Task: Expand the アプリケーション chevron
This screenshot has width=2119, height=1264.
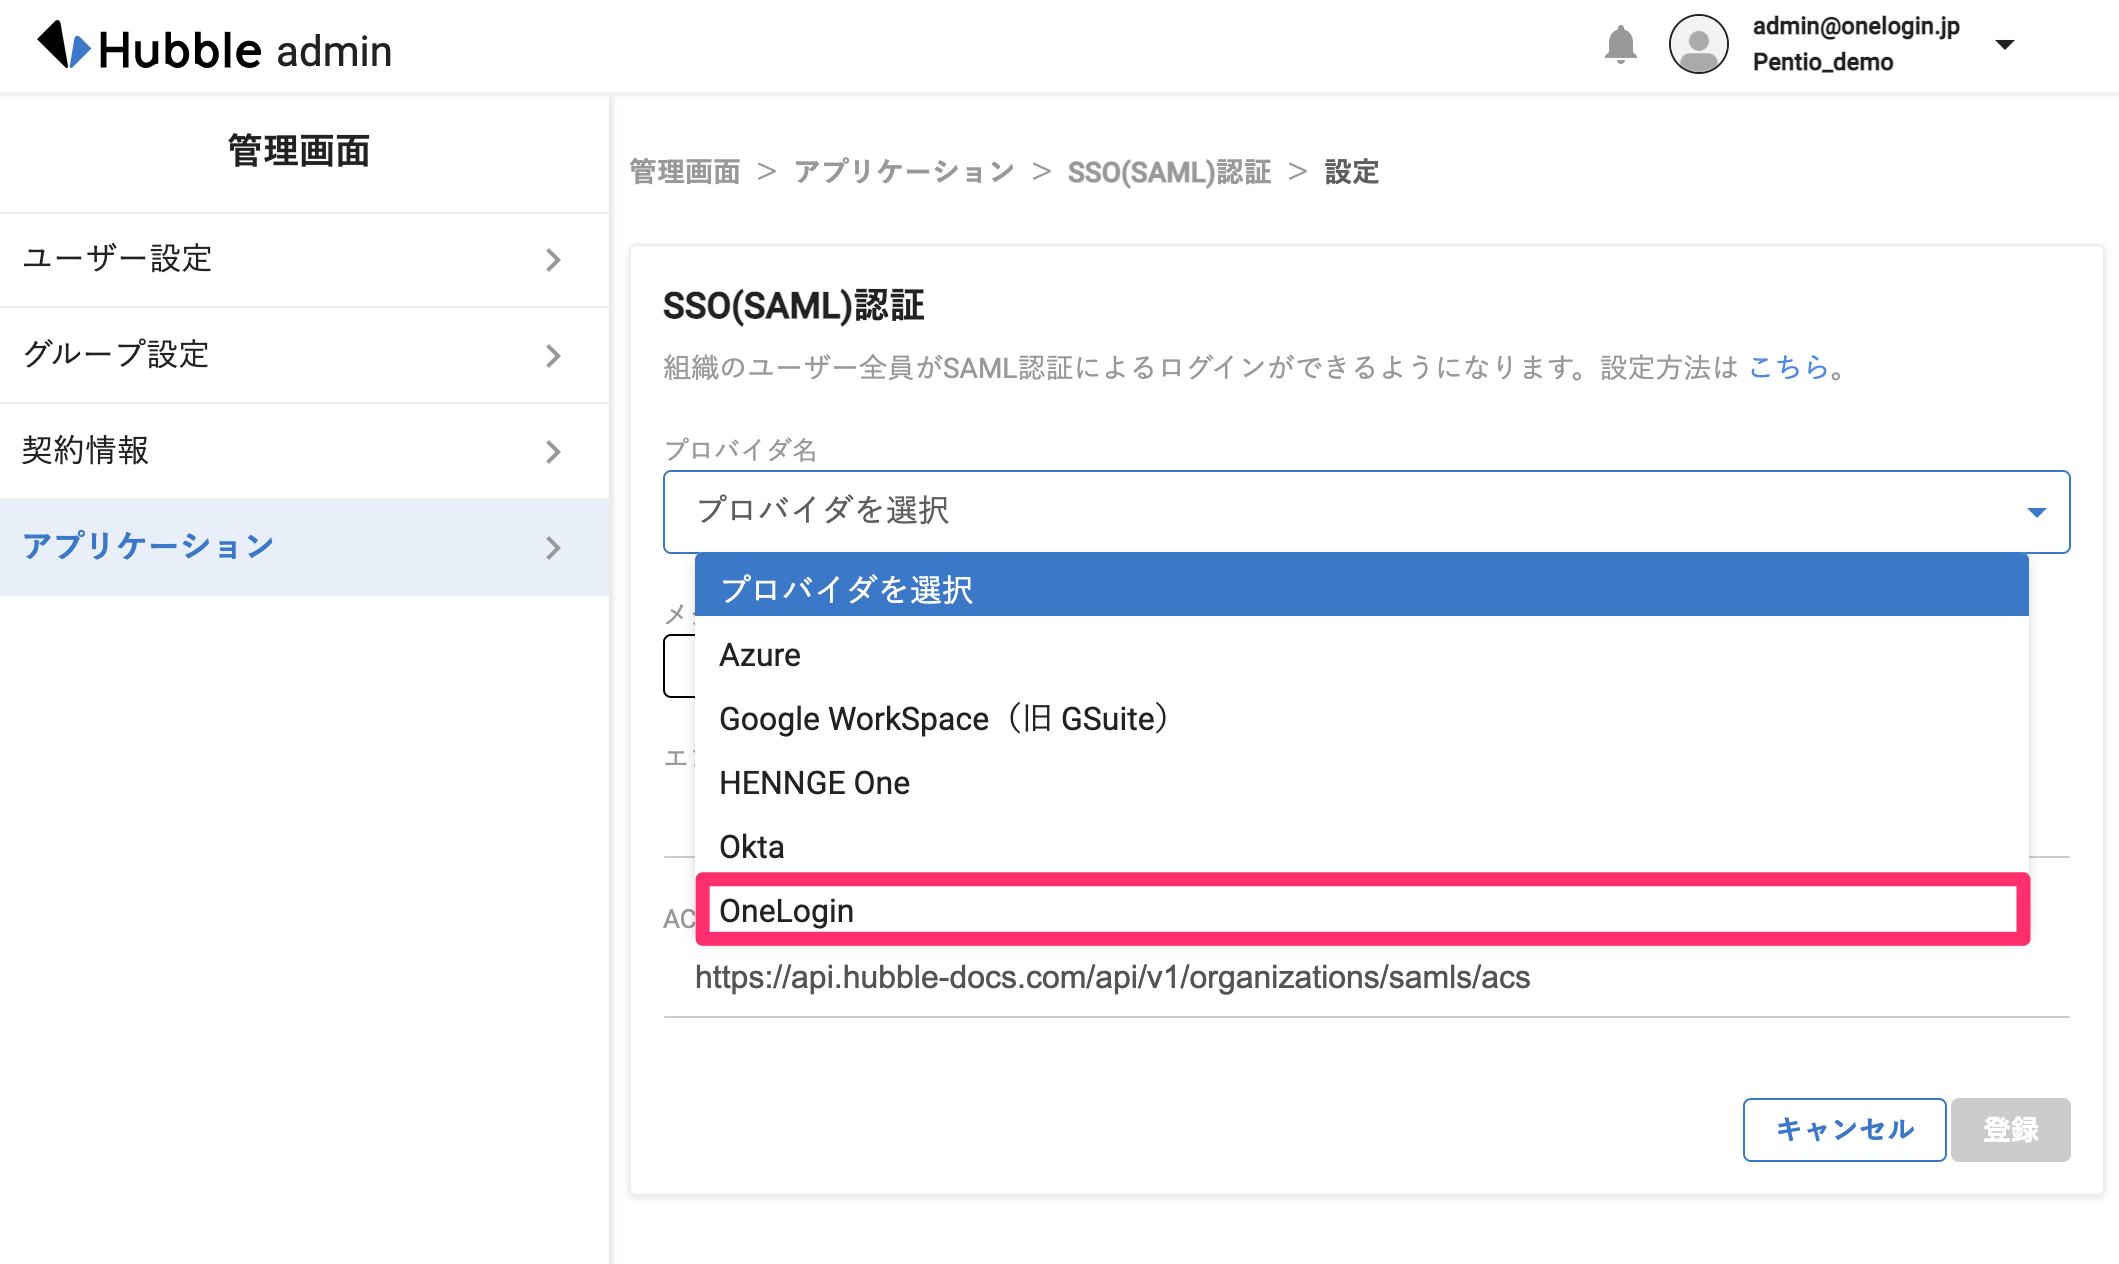Action: click(x=553, y=548)
